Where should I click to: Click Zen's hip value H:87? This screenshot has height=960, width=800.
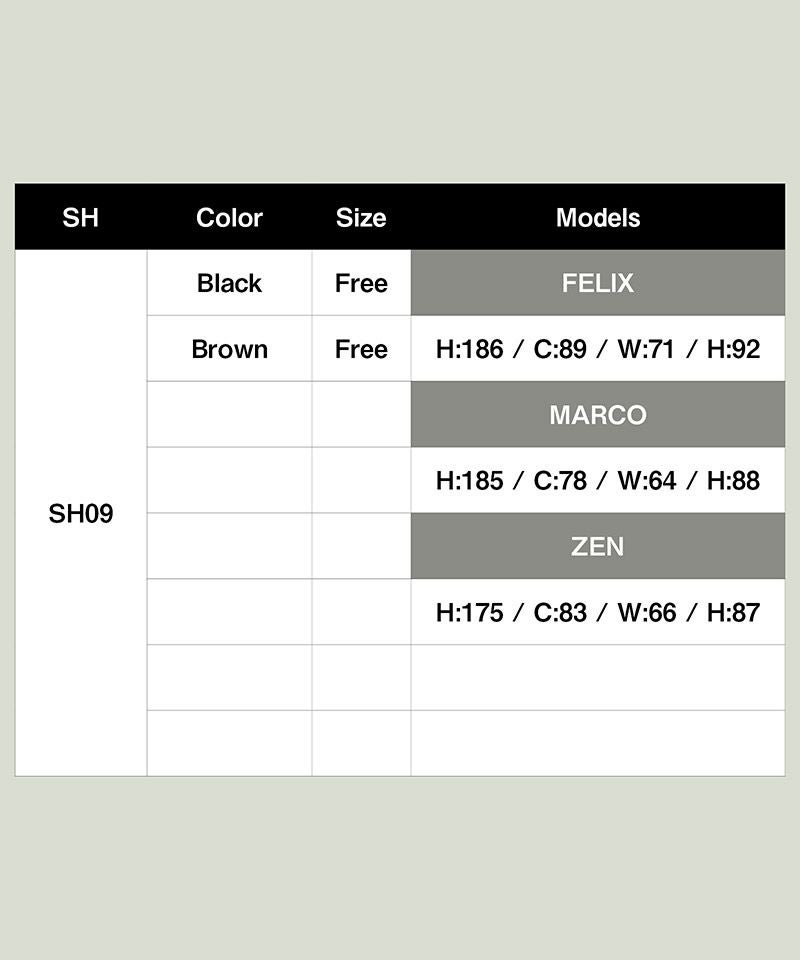[733, 612]
